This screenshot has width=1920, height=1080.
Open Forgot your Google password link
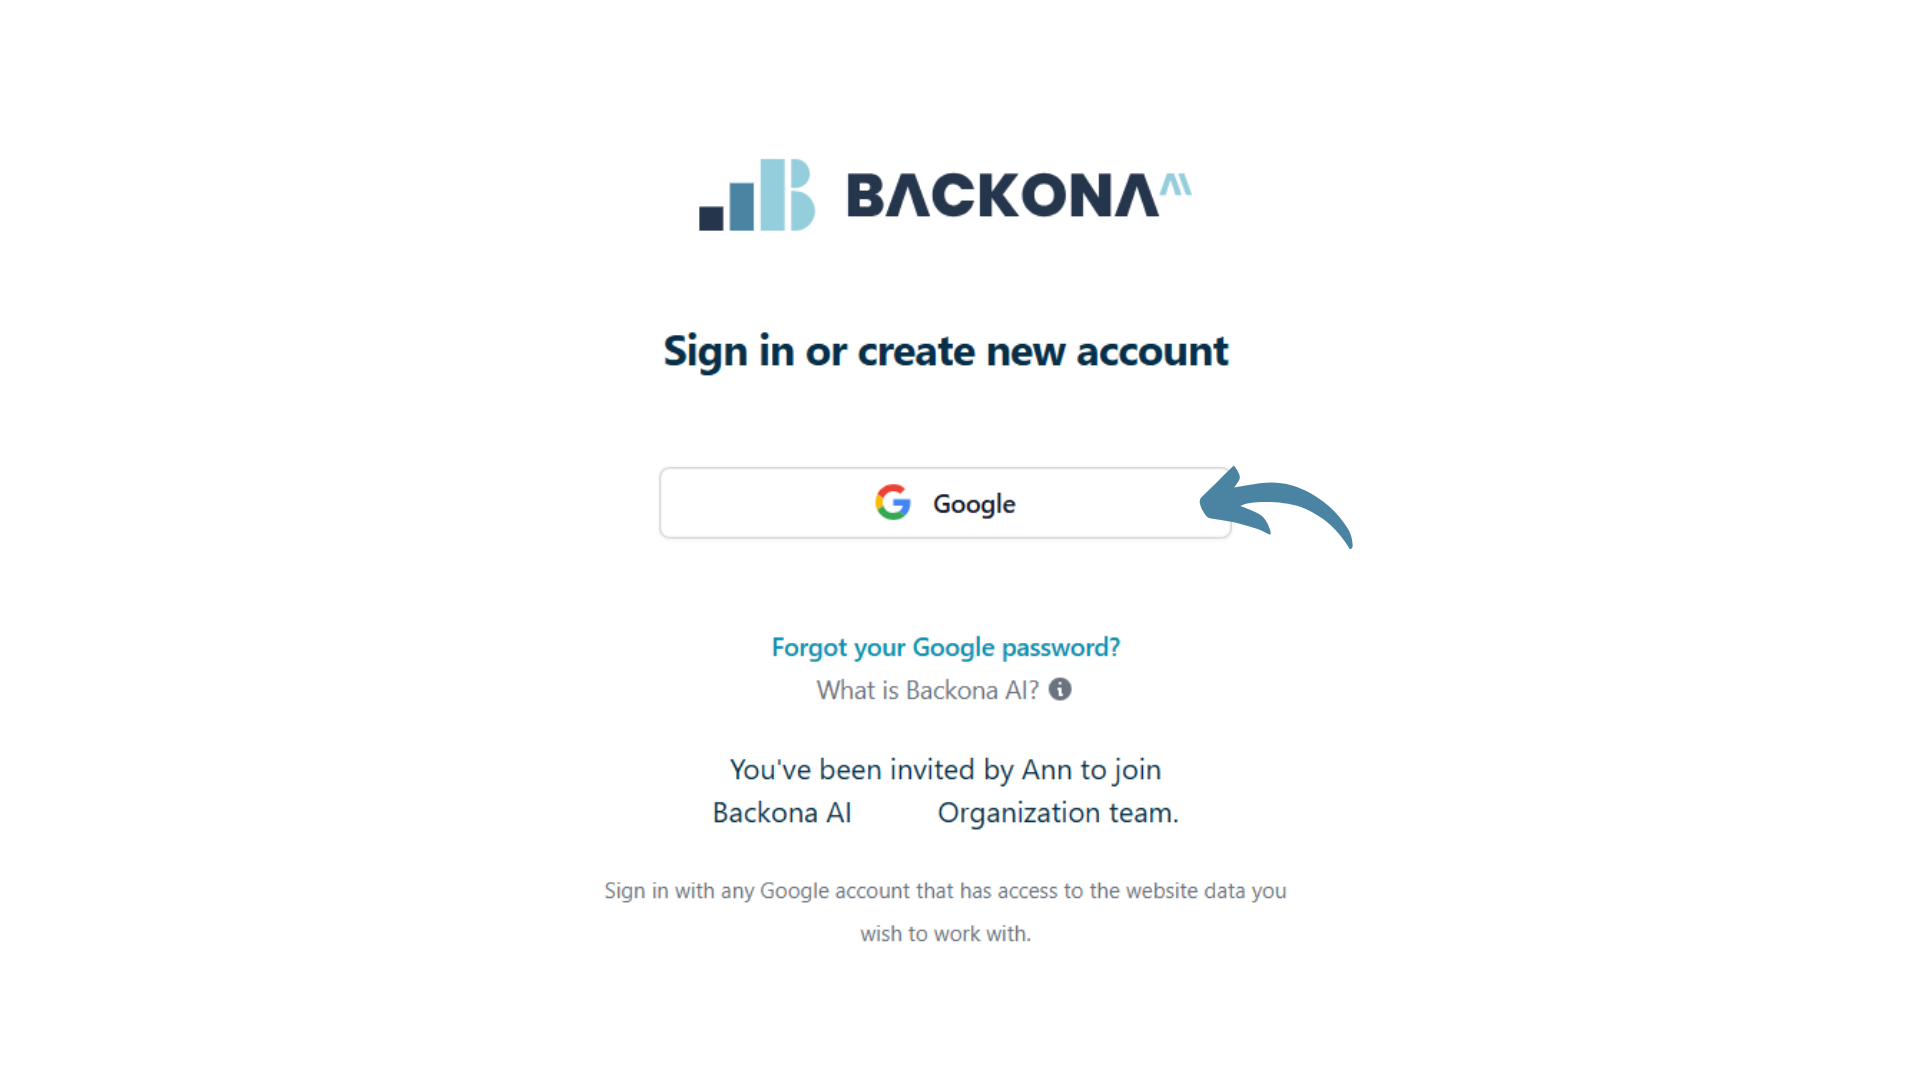point(945,647)
